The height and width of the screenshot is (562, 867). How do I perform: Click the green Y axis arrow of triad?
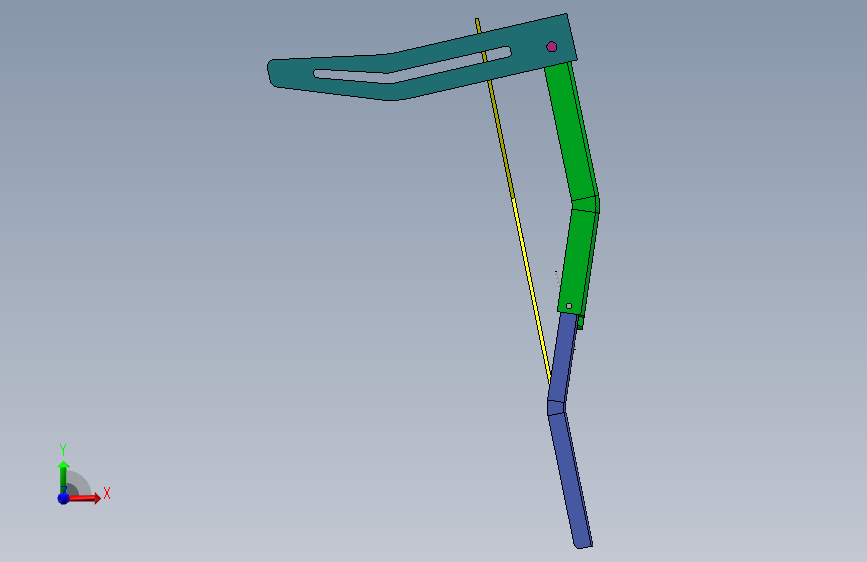click(x=63, y=475)
